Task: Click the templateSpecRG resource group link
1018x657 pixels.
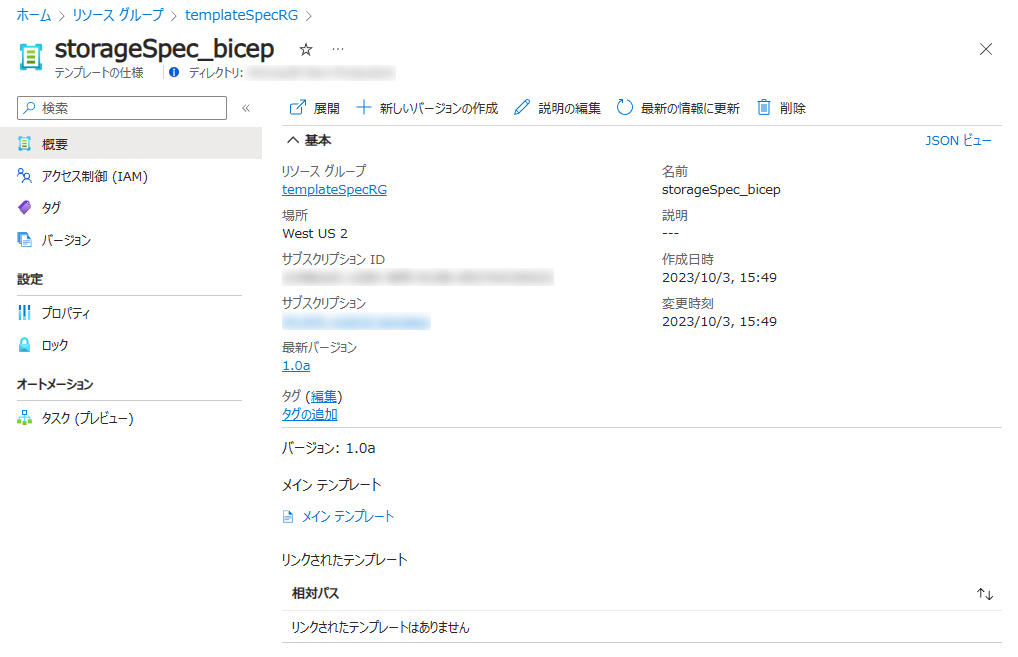Action: [334, 189]
